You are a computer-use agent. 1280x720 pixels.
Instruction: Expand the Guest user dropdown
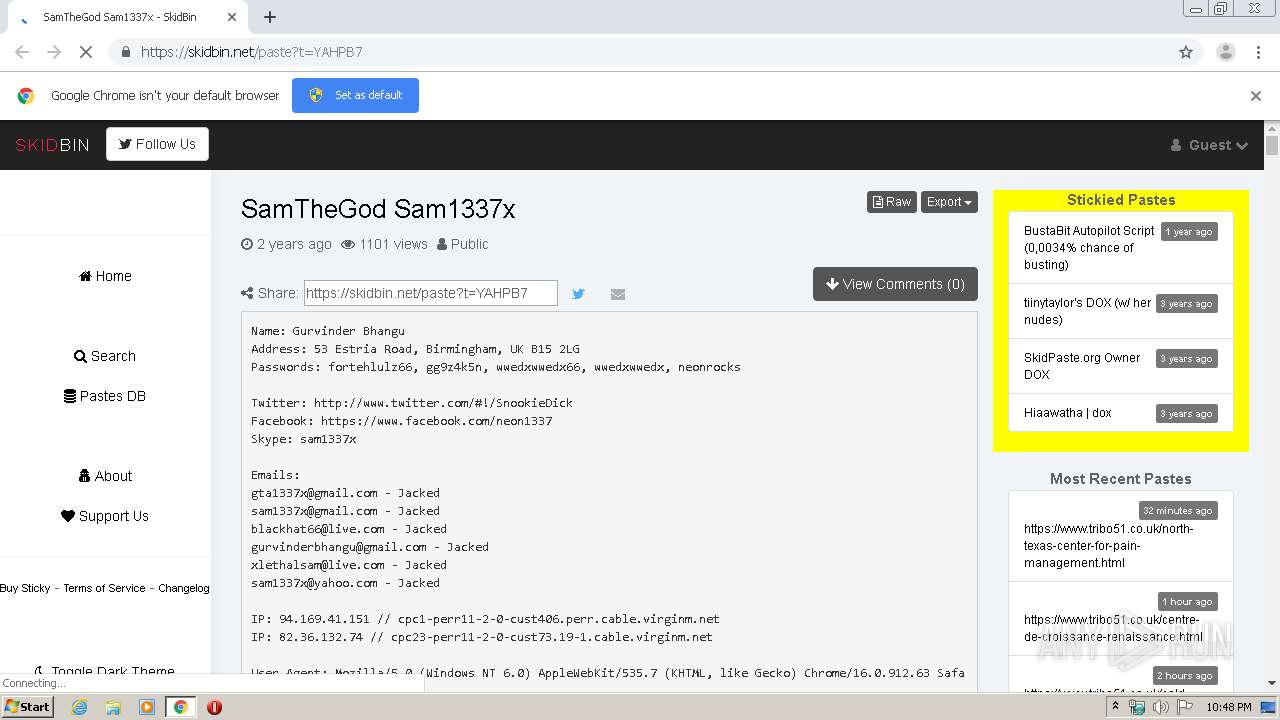1209,145
